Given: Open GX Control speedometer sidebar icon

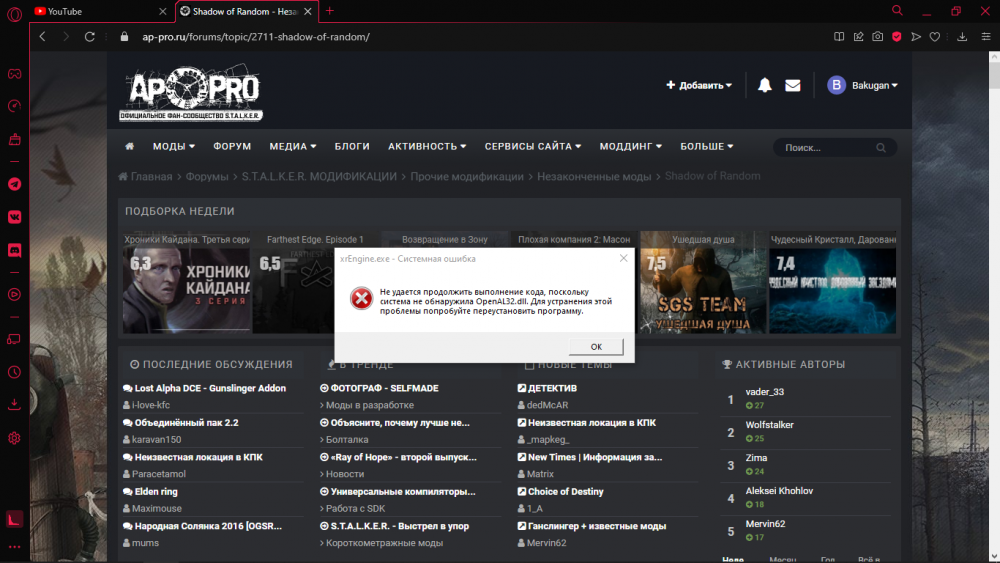Looking at the screenshot, I should click(14, 106).
